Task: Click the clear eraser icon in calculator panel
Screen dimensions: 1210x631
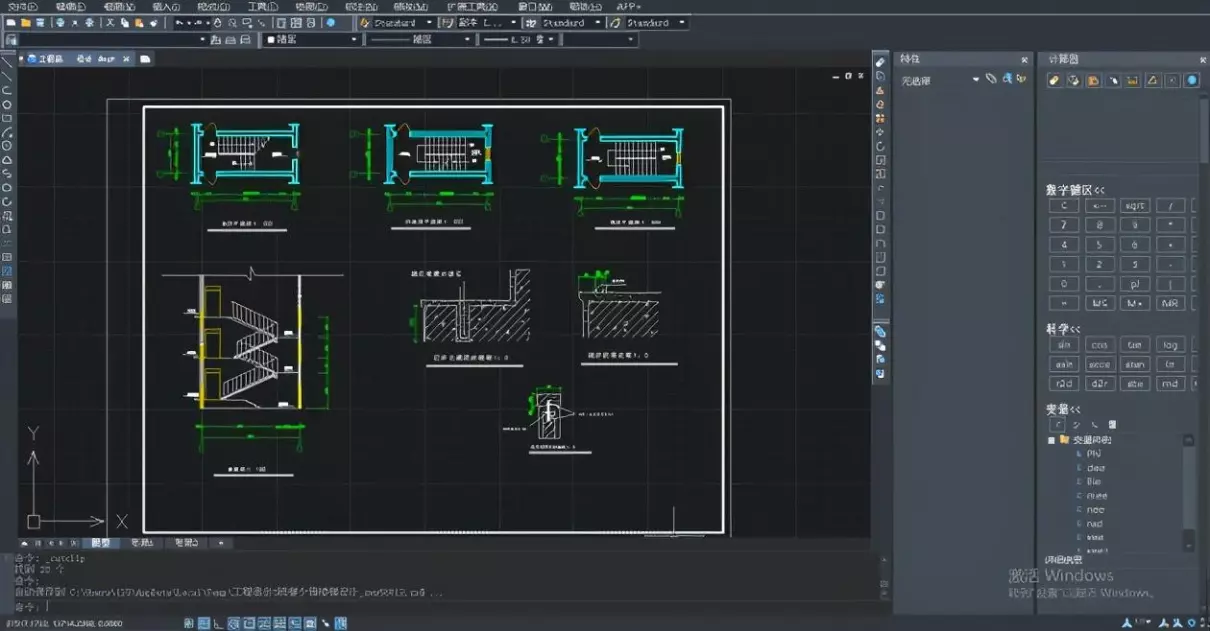Action: pos(1053,80)
